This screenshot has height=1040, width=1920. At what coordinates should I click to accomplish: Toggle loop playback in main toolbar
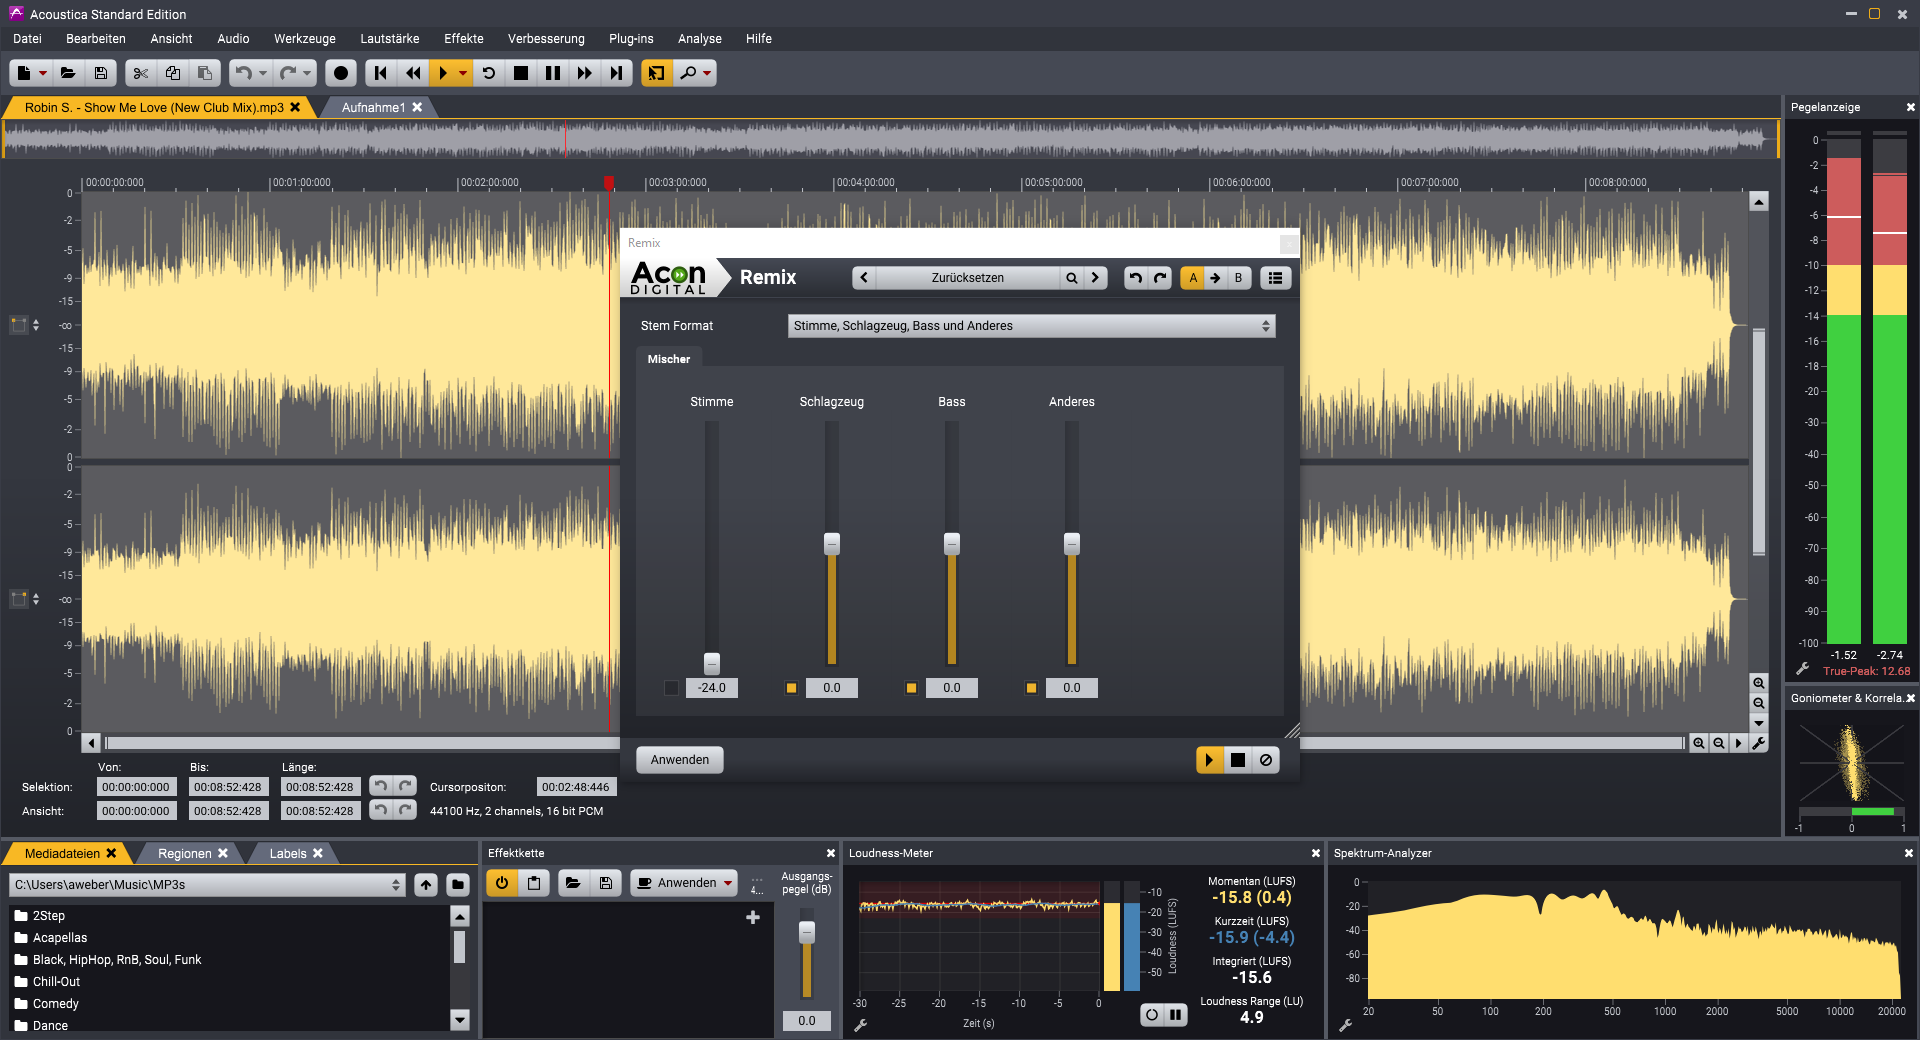489,73
